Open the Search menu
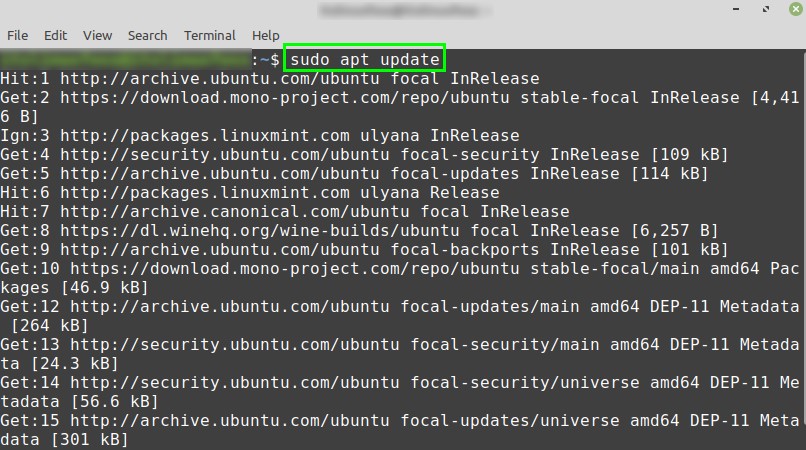 pyautogui.click(x=147, y=35)
